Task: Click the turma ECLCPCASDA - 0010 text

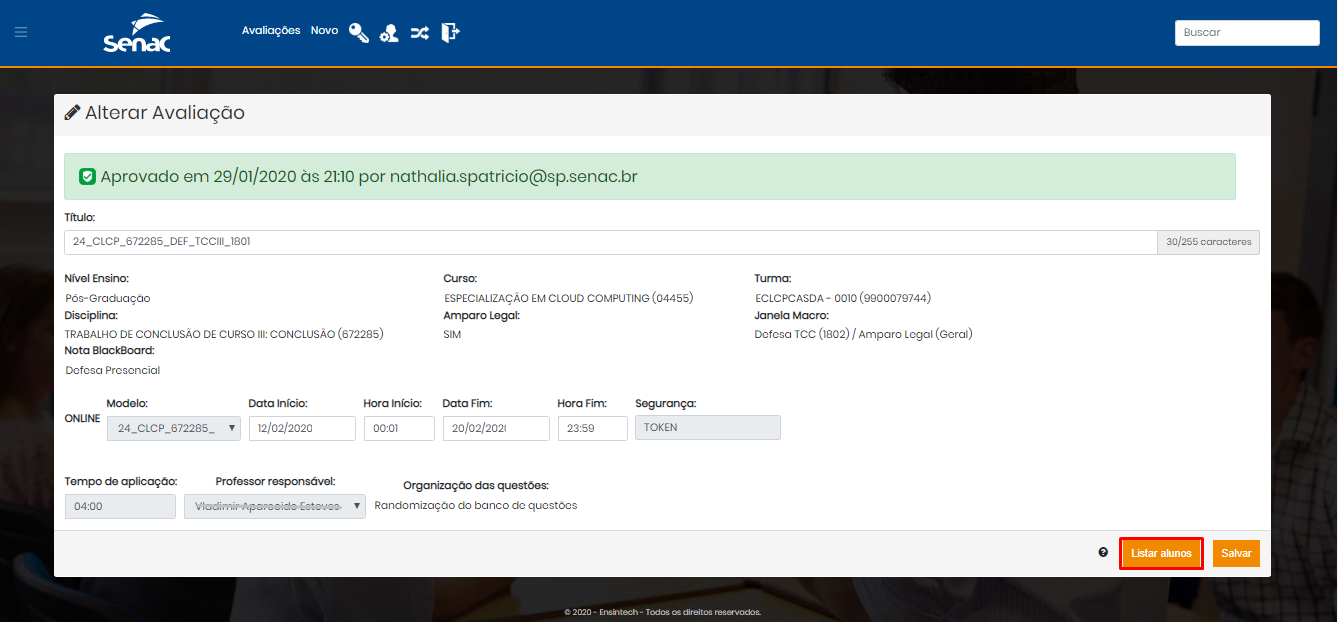Action: point(843,298)
